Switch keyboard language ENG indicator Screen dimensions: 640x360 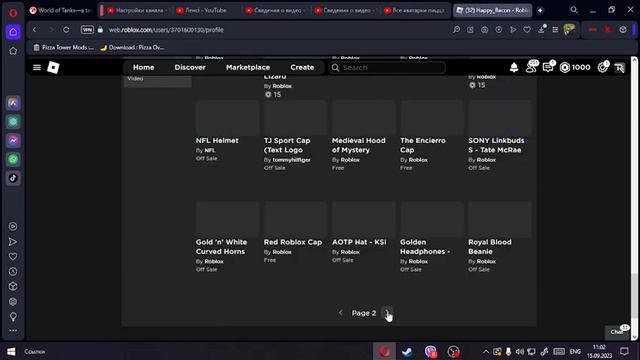pos(575,351)
